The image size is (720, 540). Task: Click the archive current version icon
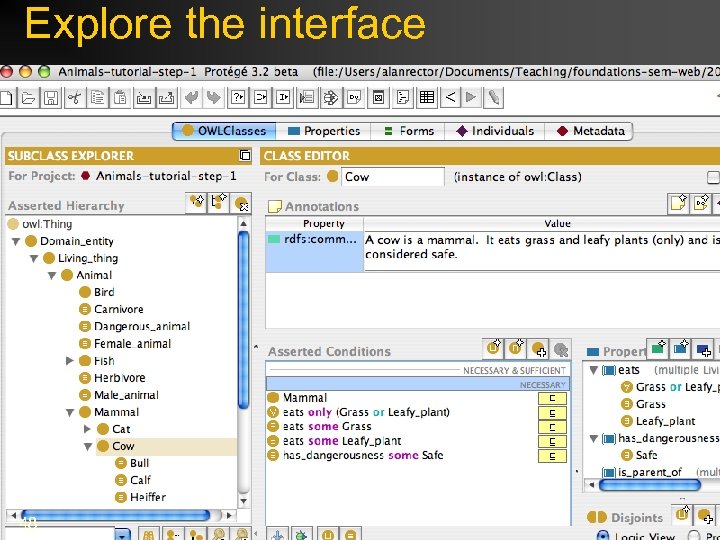pyautogui.click(x=144, y=98)
